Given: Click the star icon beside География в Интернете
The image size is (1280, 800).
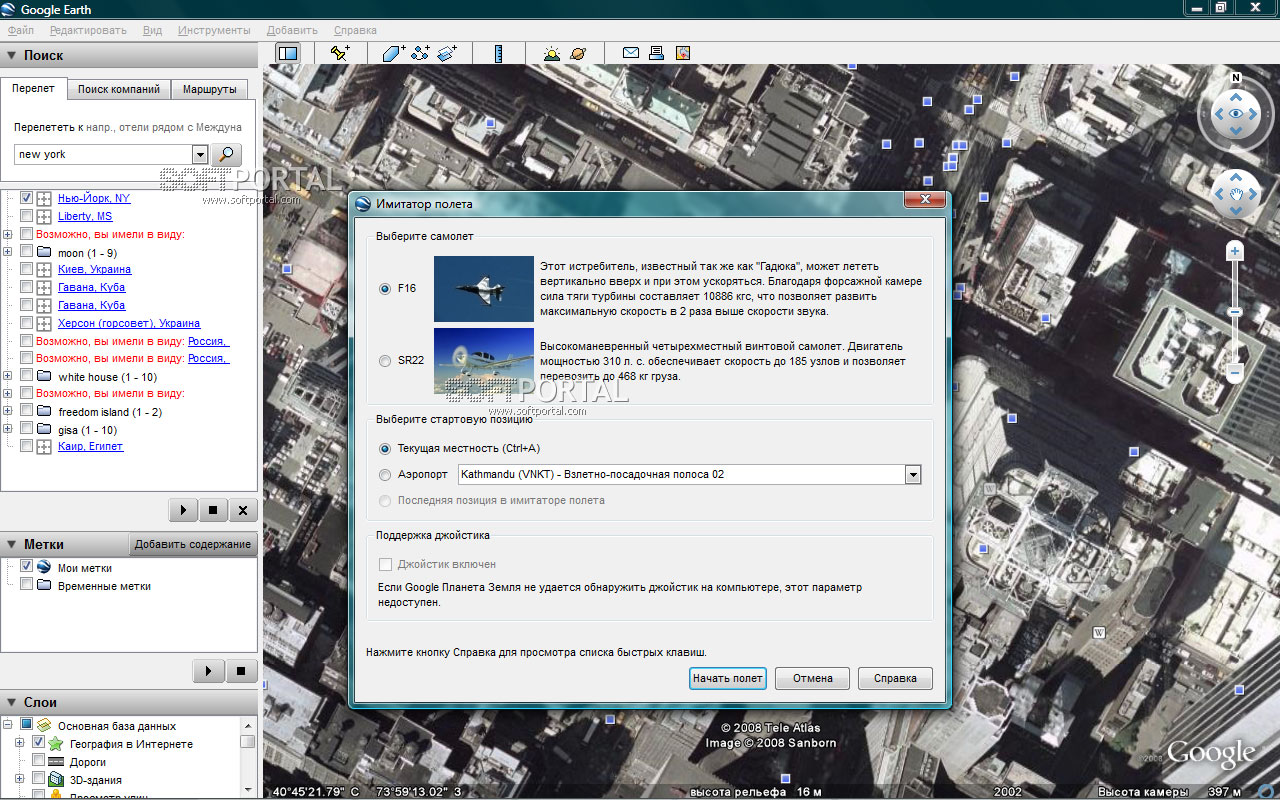Looking at the screenshot, I should 56,744.
